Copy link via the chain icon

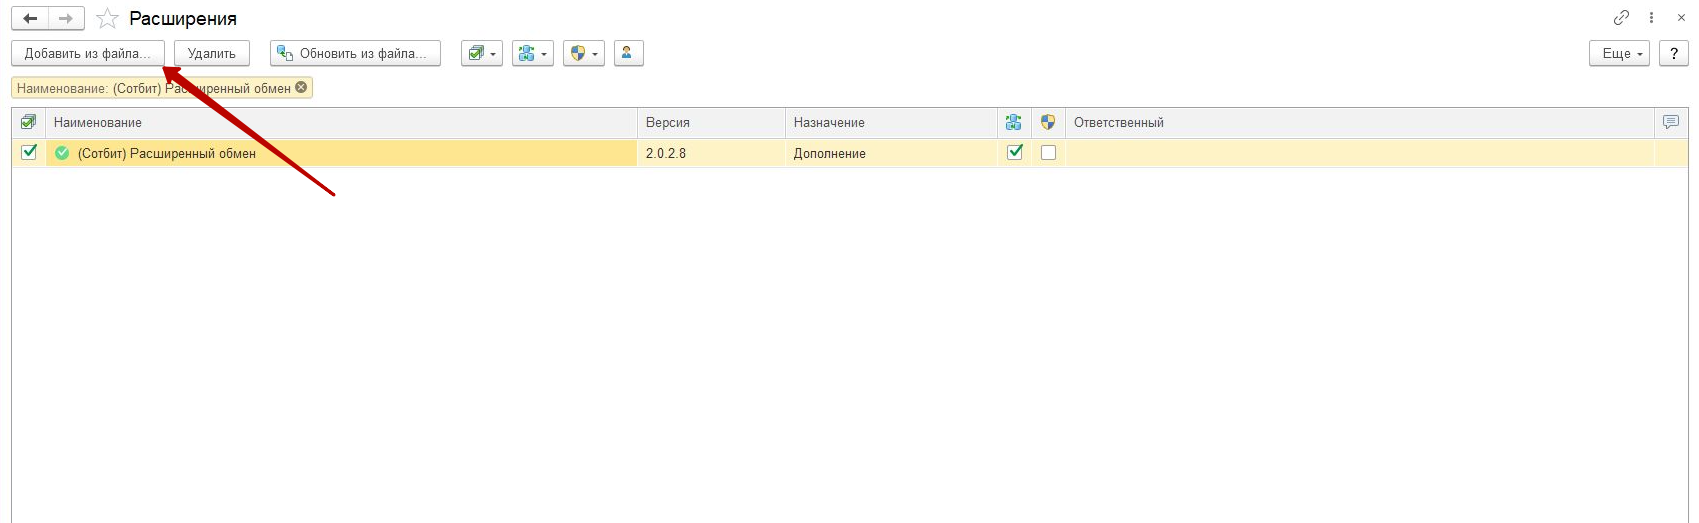coord(1621,18)
